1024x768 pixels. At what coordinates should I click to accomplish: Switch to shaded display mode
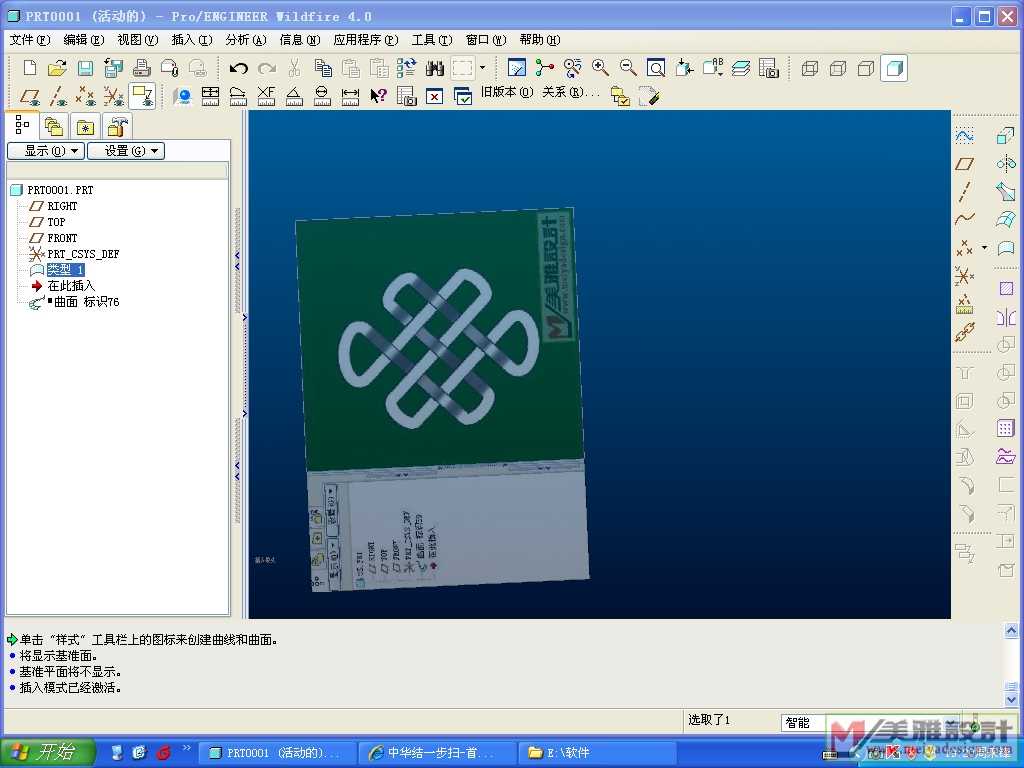894,68
